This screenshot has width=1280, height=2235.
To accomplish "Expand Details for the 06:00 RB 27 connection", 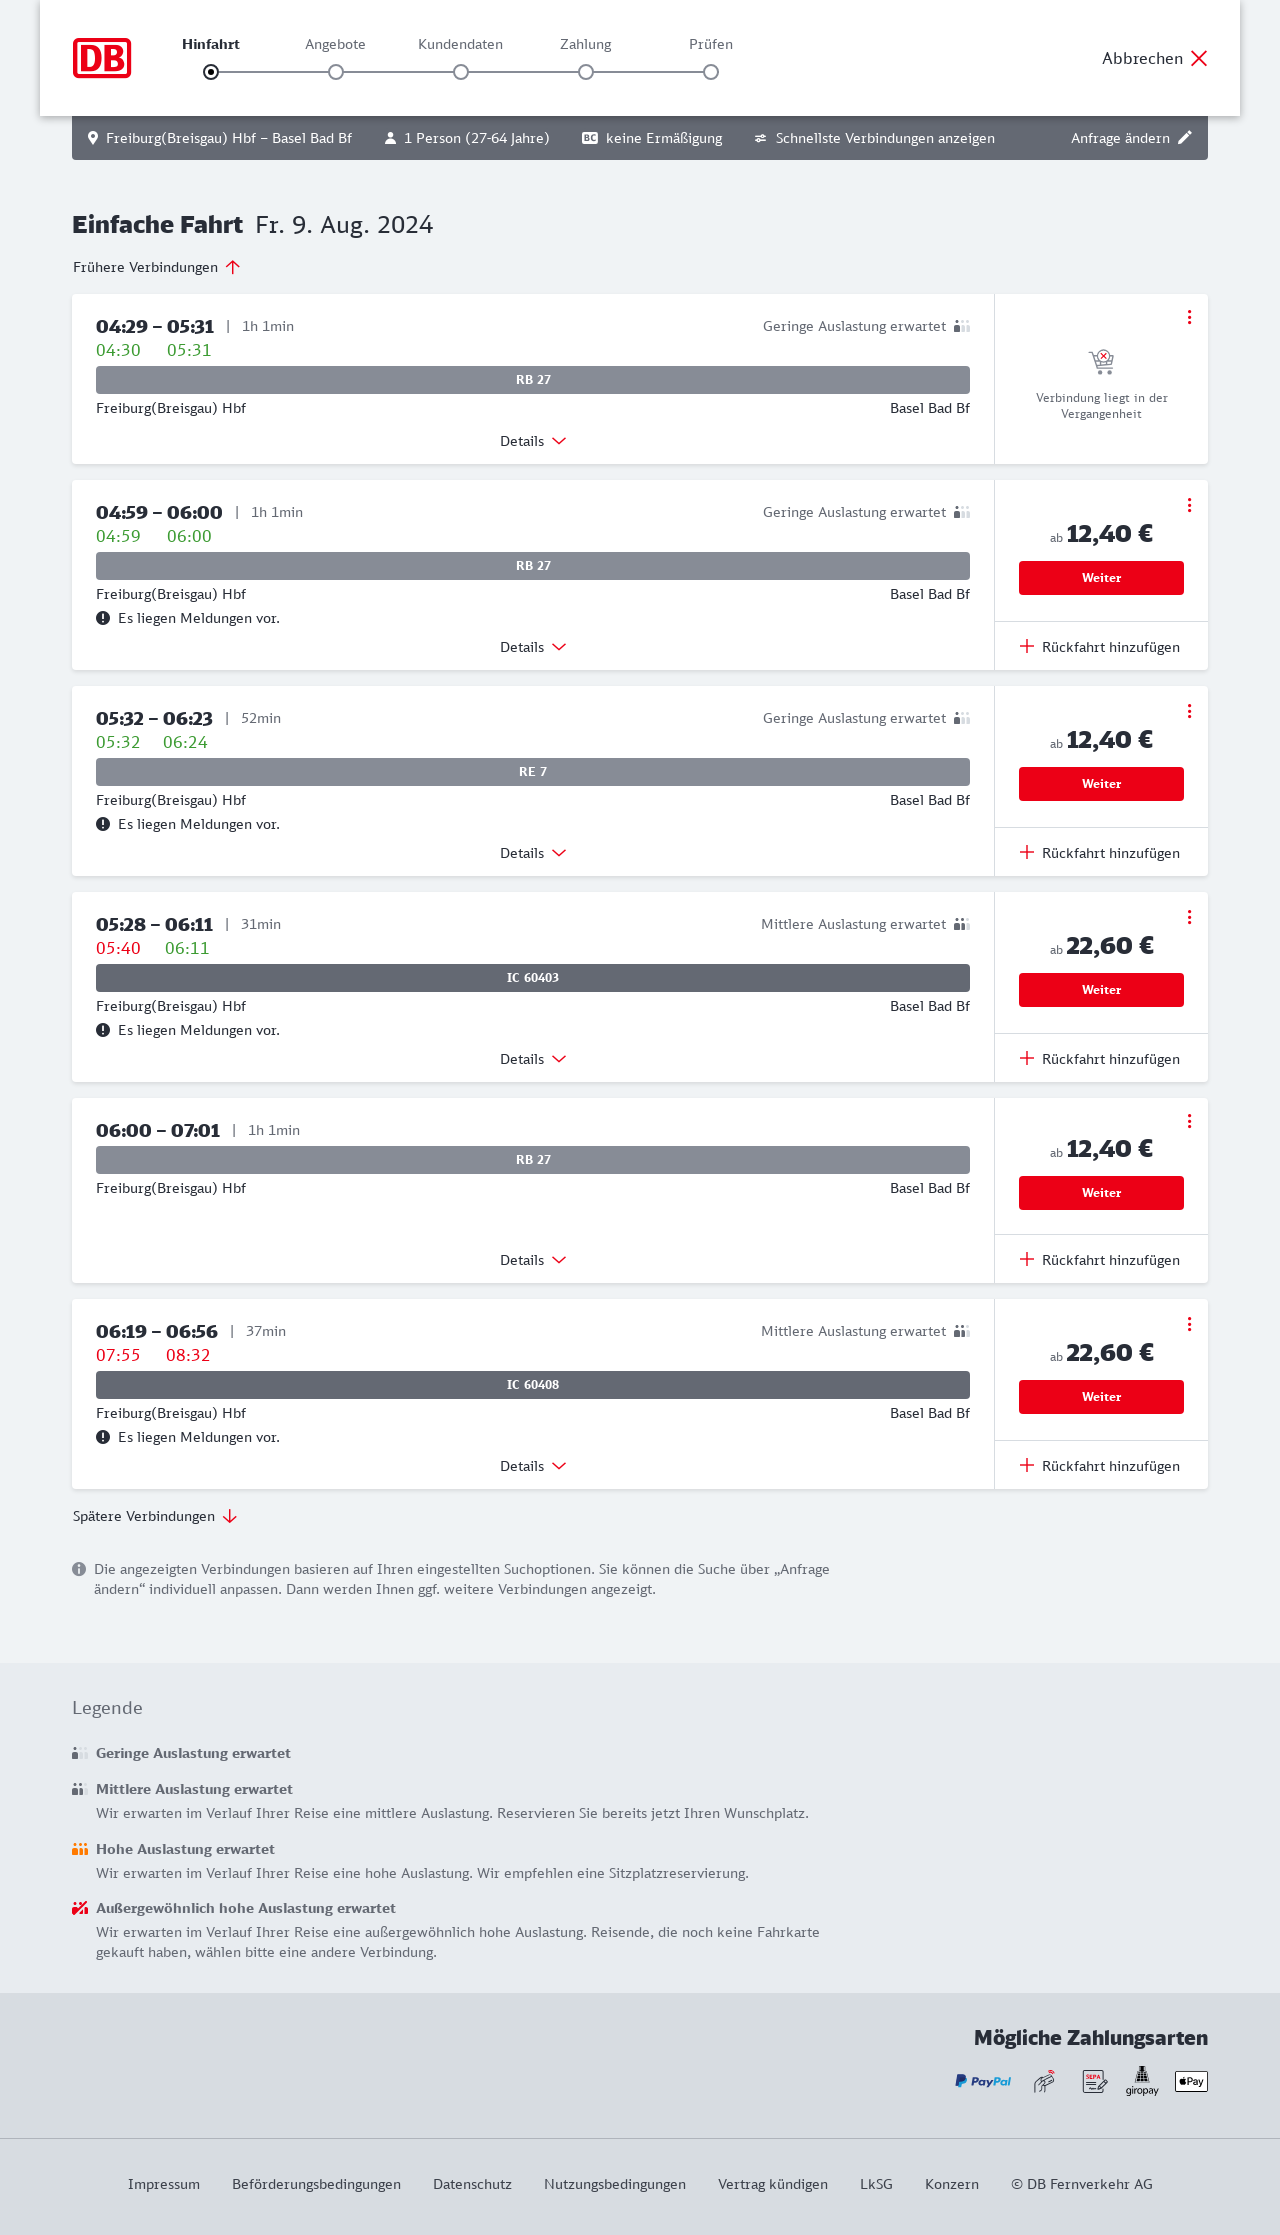I will tap(533, 1260).
